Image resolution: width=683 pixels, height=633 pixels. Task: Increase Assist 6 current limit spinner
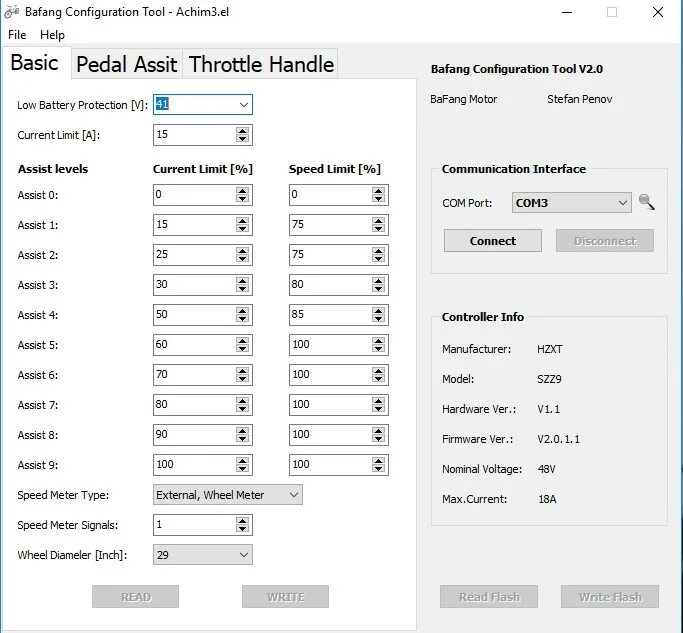(243, 371)
